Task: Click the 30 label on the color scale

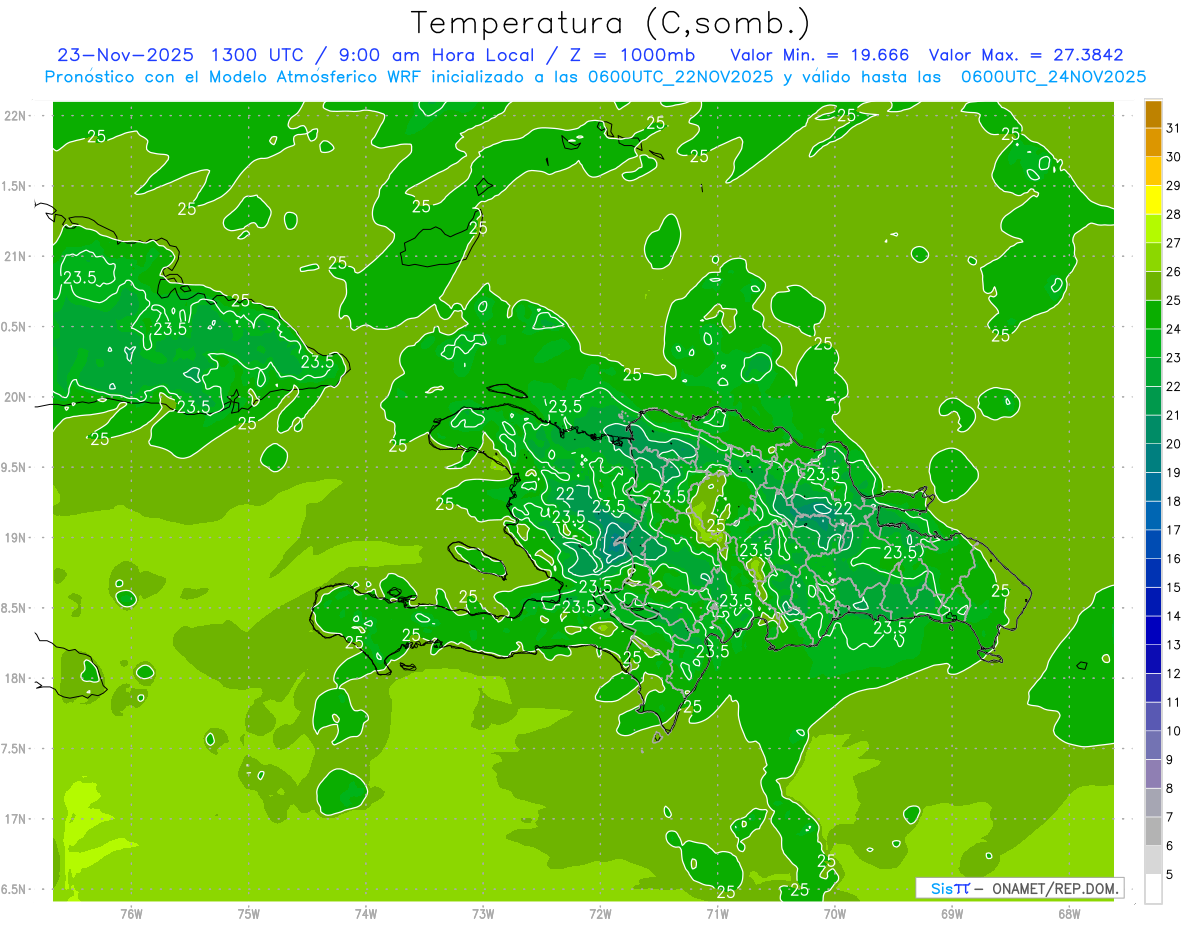Action: coord(1174,157)
